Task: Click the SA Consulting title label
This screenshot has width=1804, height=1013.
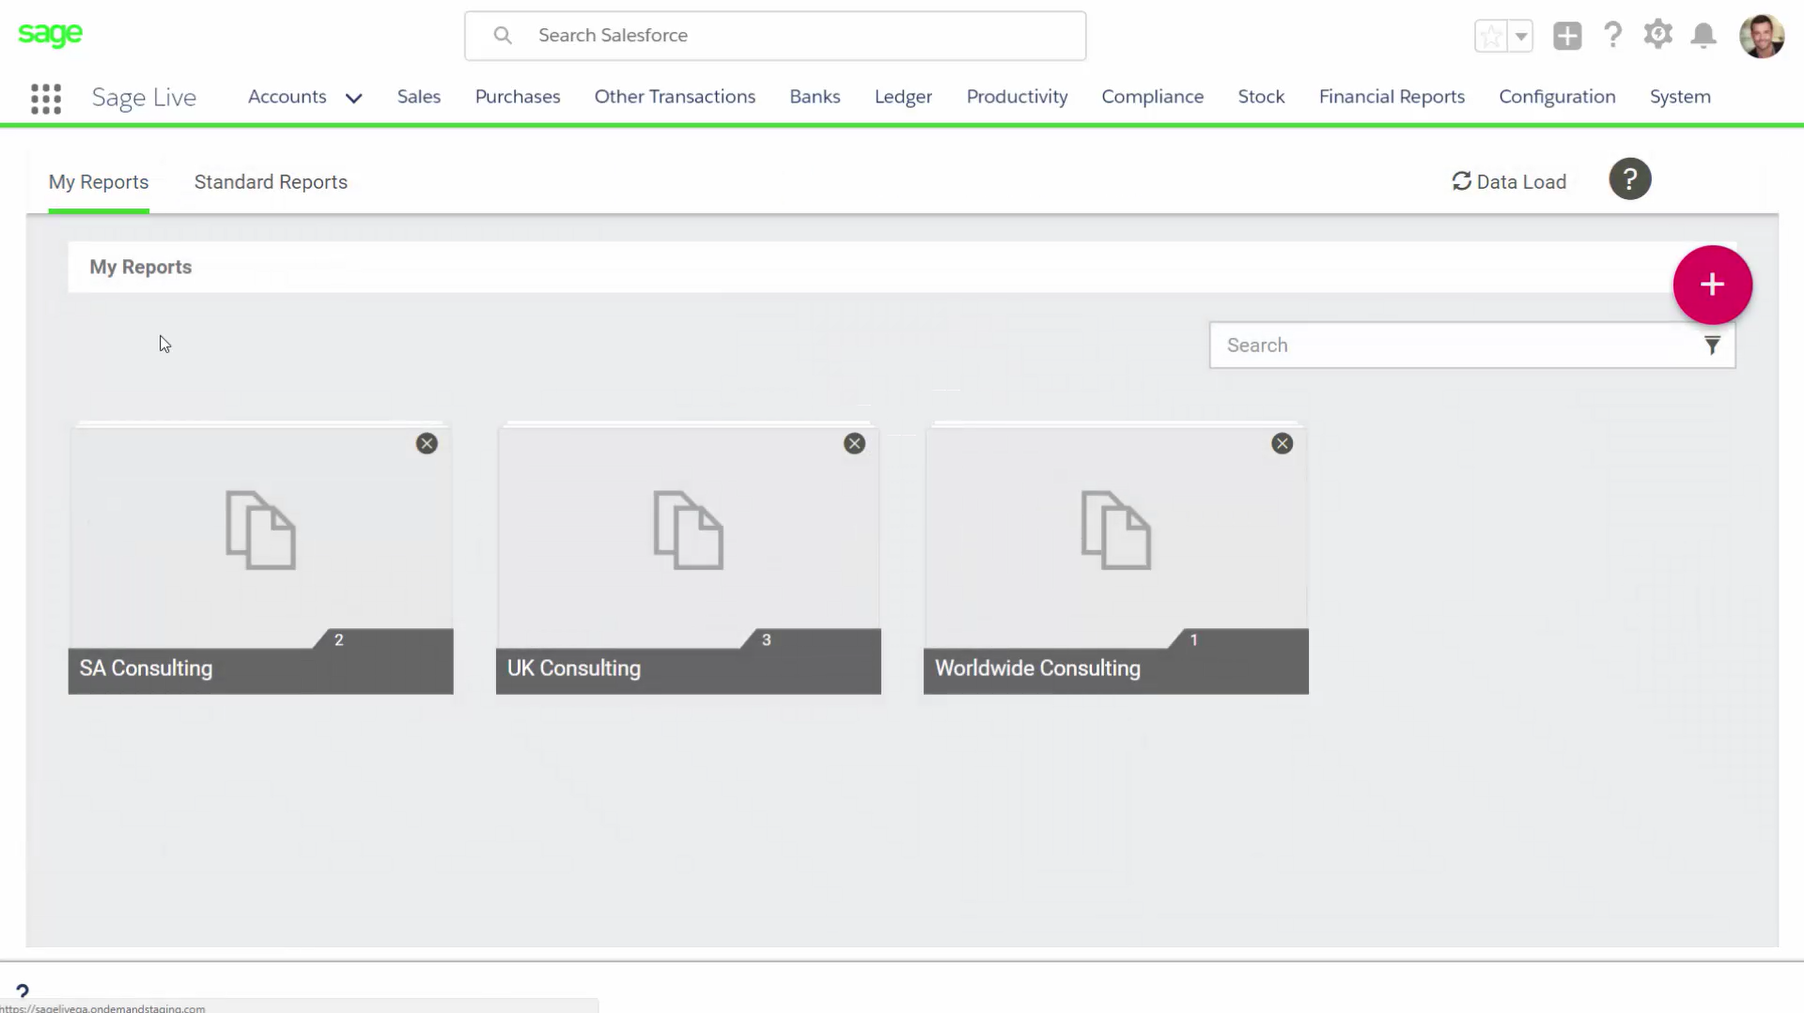Action: pos(146,668)
